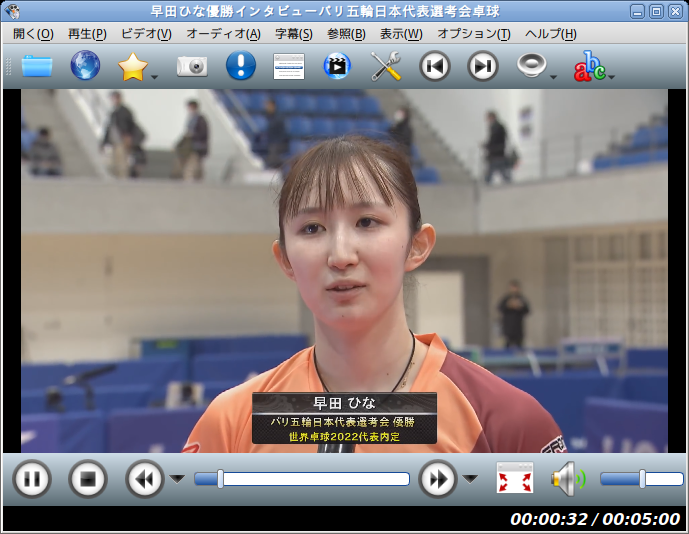
Task: Expand the subtitle track dropdown arrow
Action: click(611, 77)
